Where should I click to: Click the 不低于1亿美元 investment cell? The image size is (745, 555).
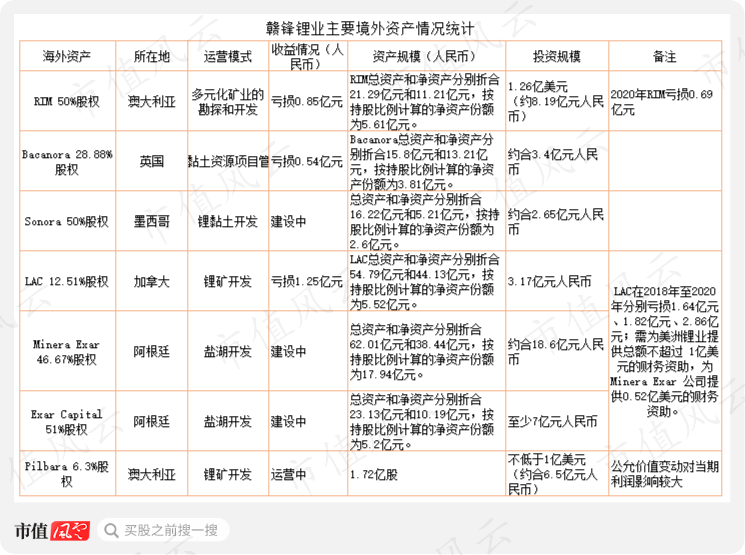tap(557, 474)
